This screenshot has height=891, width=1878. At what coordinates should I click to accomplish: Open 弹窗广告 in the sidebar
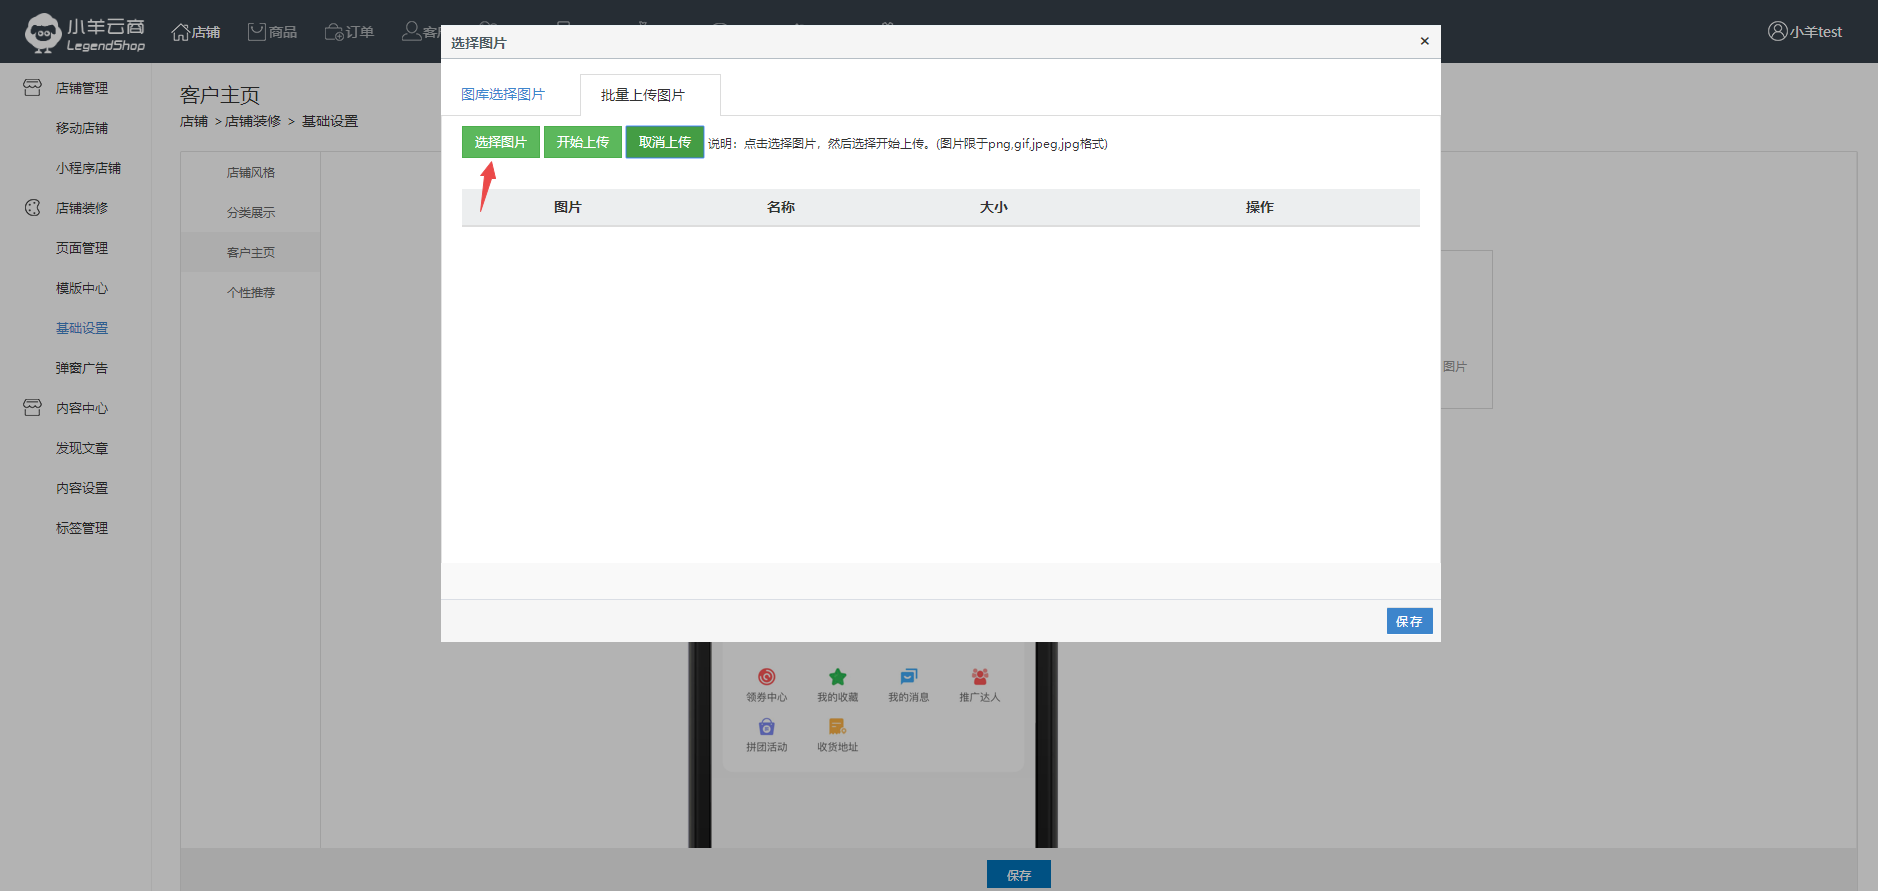81,368
